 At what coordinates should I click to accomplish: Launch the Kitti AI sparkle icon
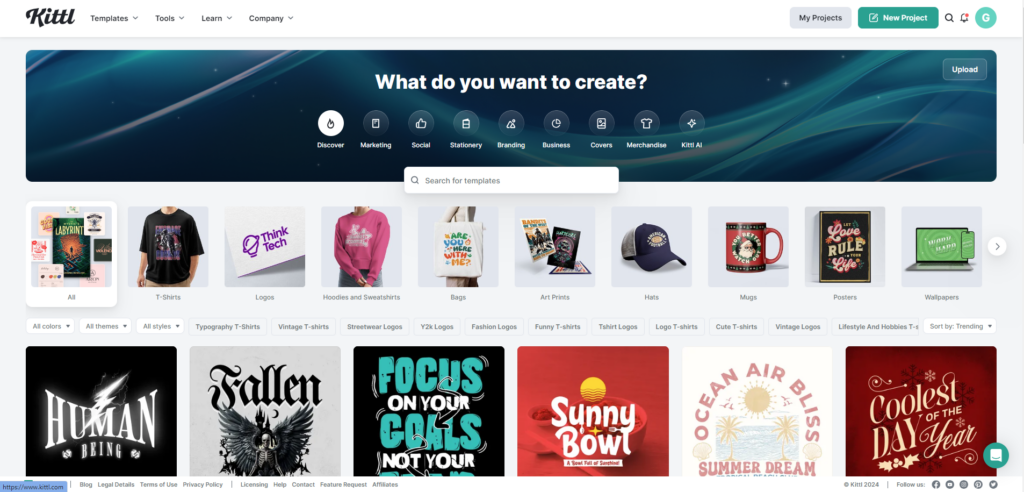coord(692,123)
